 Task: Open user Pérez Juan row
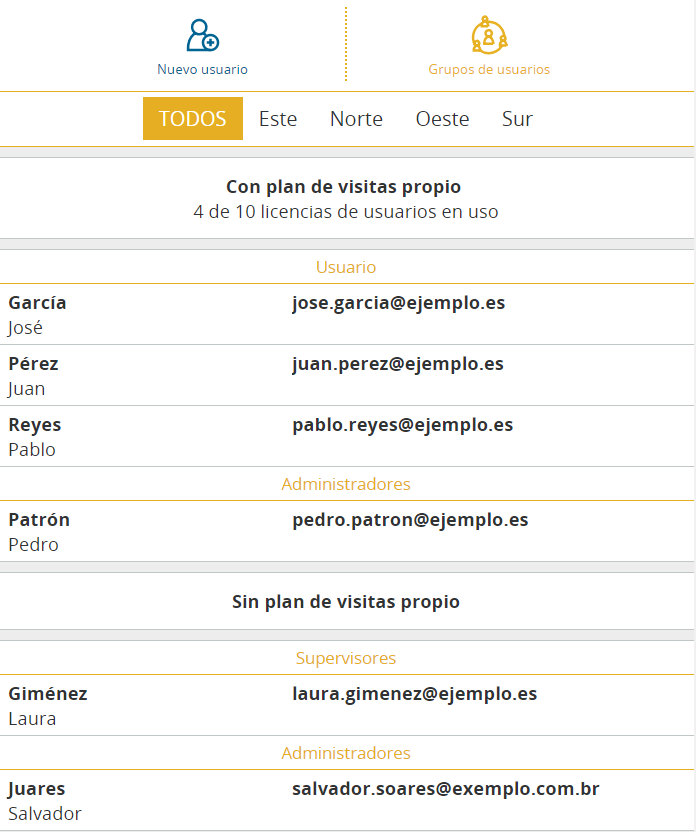coord(347,376)
